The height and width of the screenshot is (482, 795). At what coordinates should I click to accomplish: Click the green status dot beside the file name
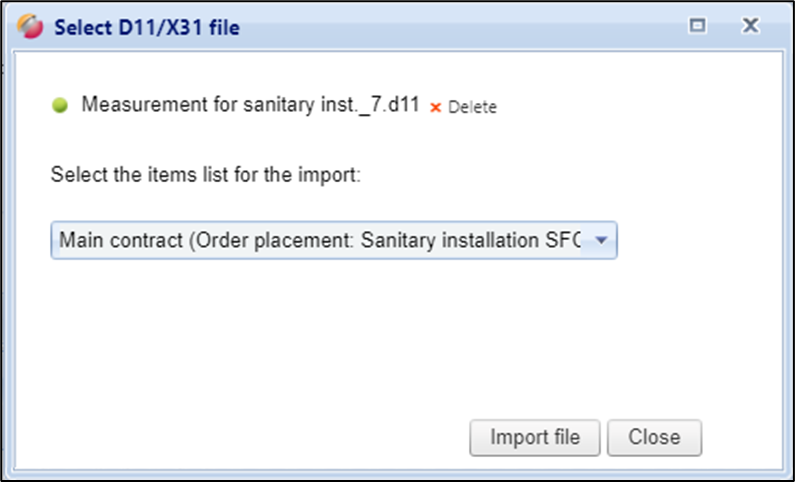click(60, 105)
